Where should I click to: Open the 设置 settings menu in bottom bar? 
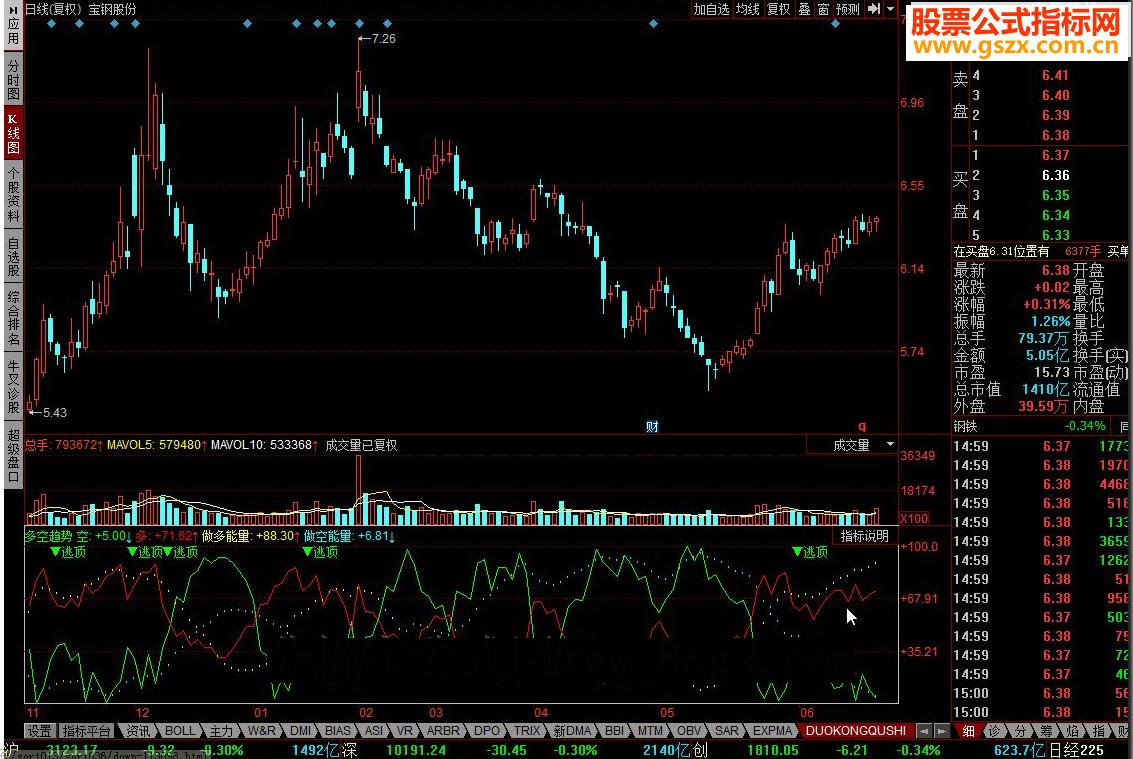[x=39, y=731]
